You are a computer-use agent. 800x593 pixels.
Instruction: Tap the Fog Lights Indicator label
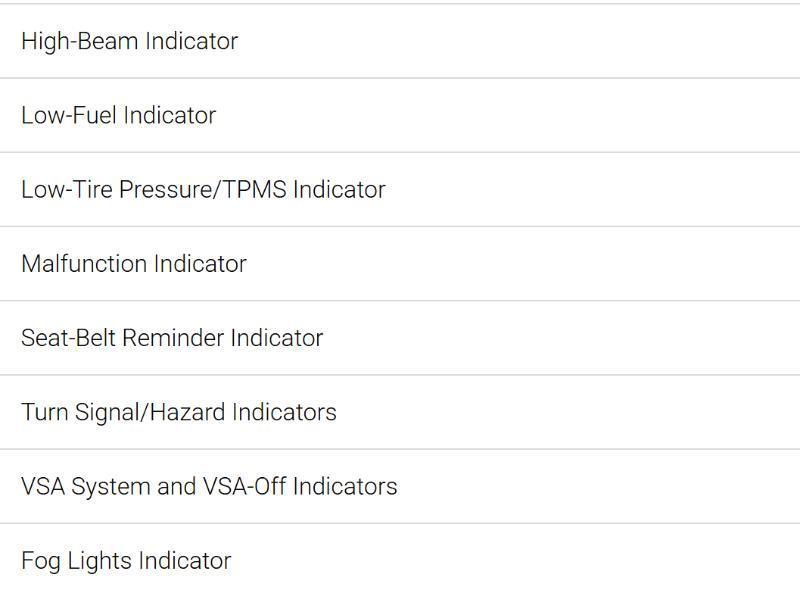[126, 560]
